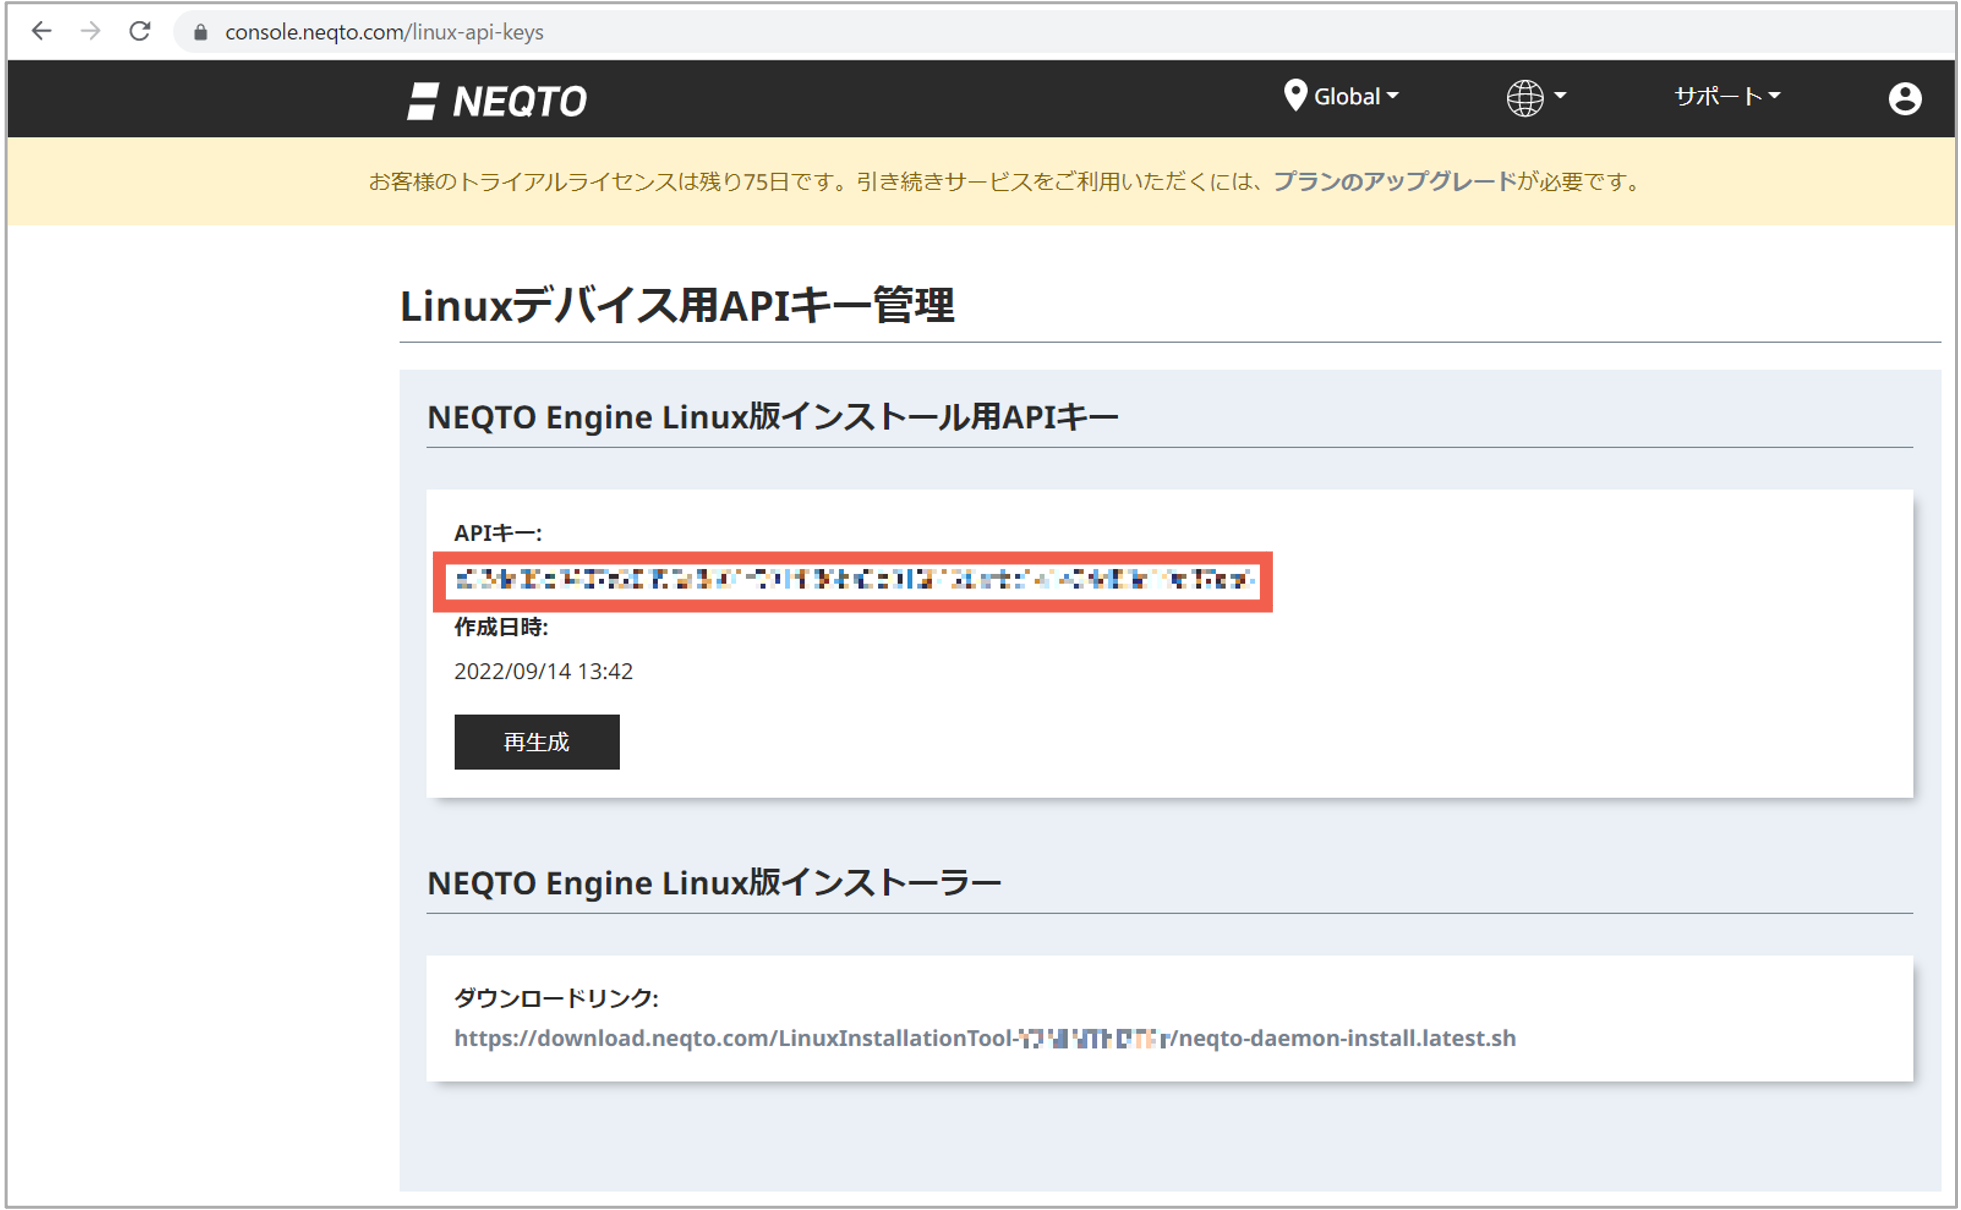1961x1210 pixels.
Task: Open the Global region dropdown
Action: click(1348, 96)
